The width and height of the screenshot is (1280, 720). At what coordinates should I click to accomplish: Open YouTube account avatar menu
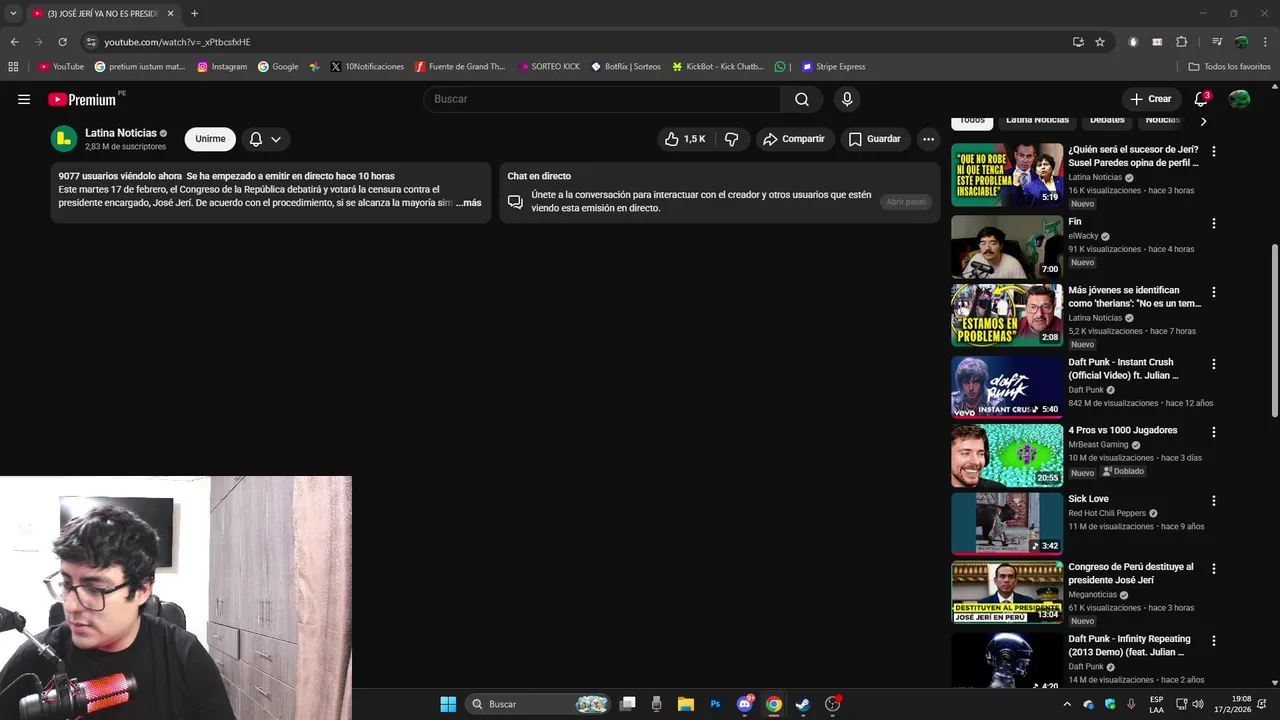[x=1239, y=99]
